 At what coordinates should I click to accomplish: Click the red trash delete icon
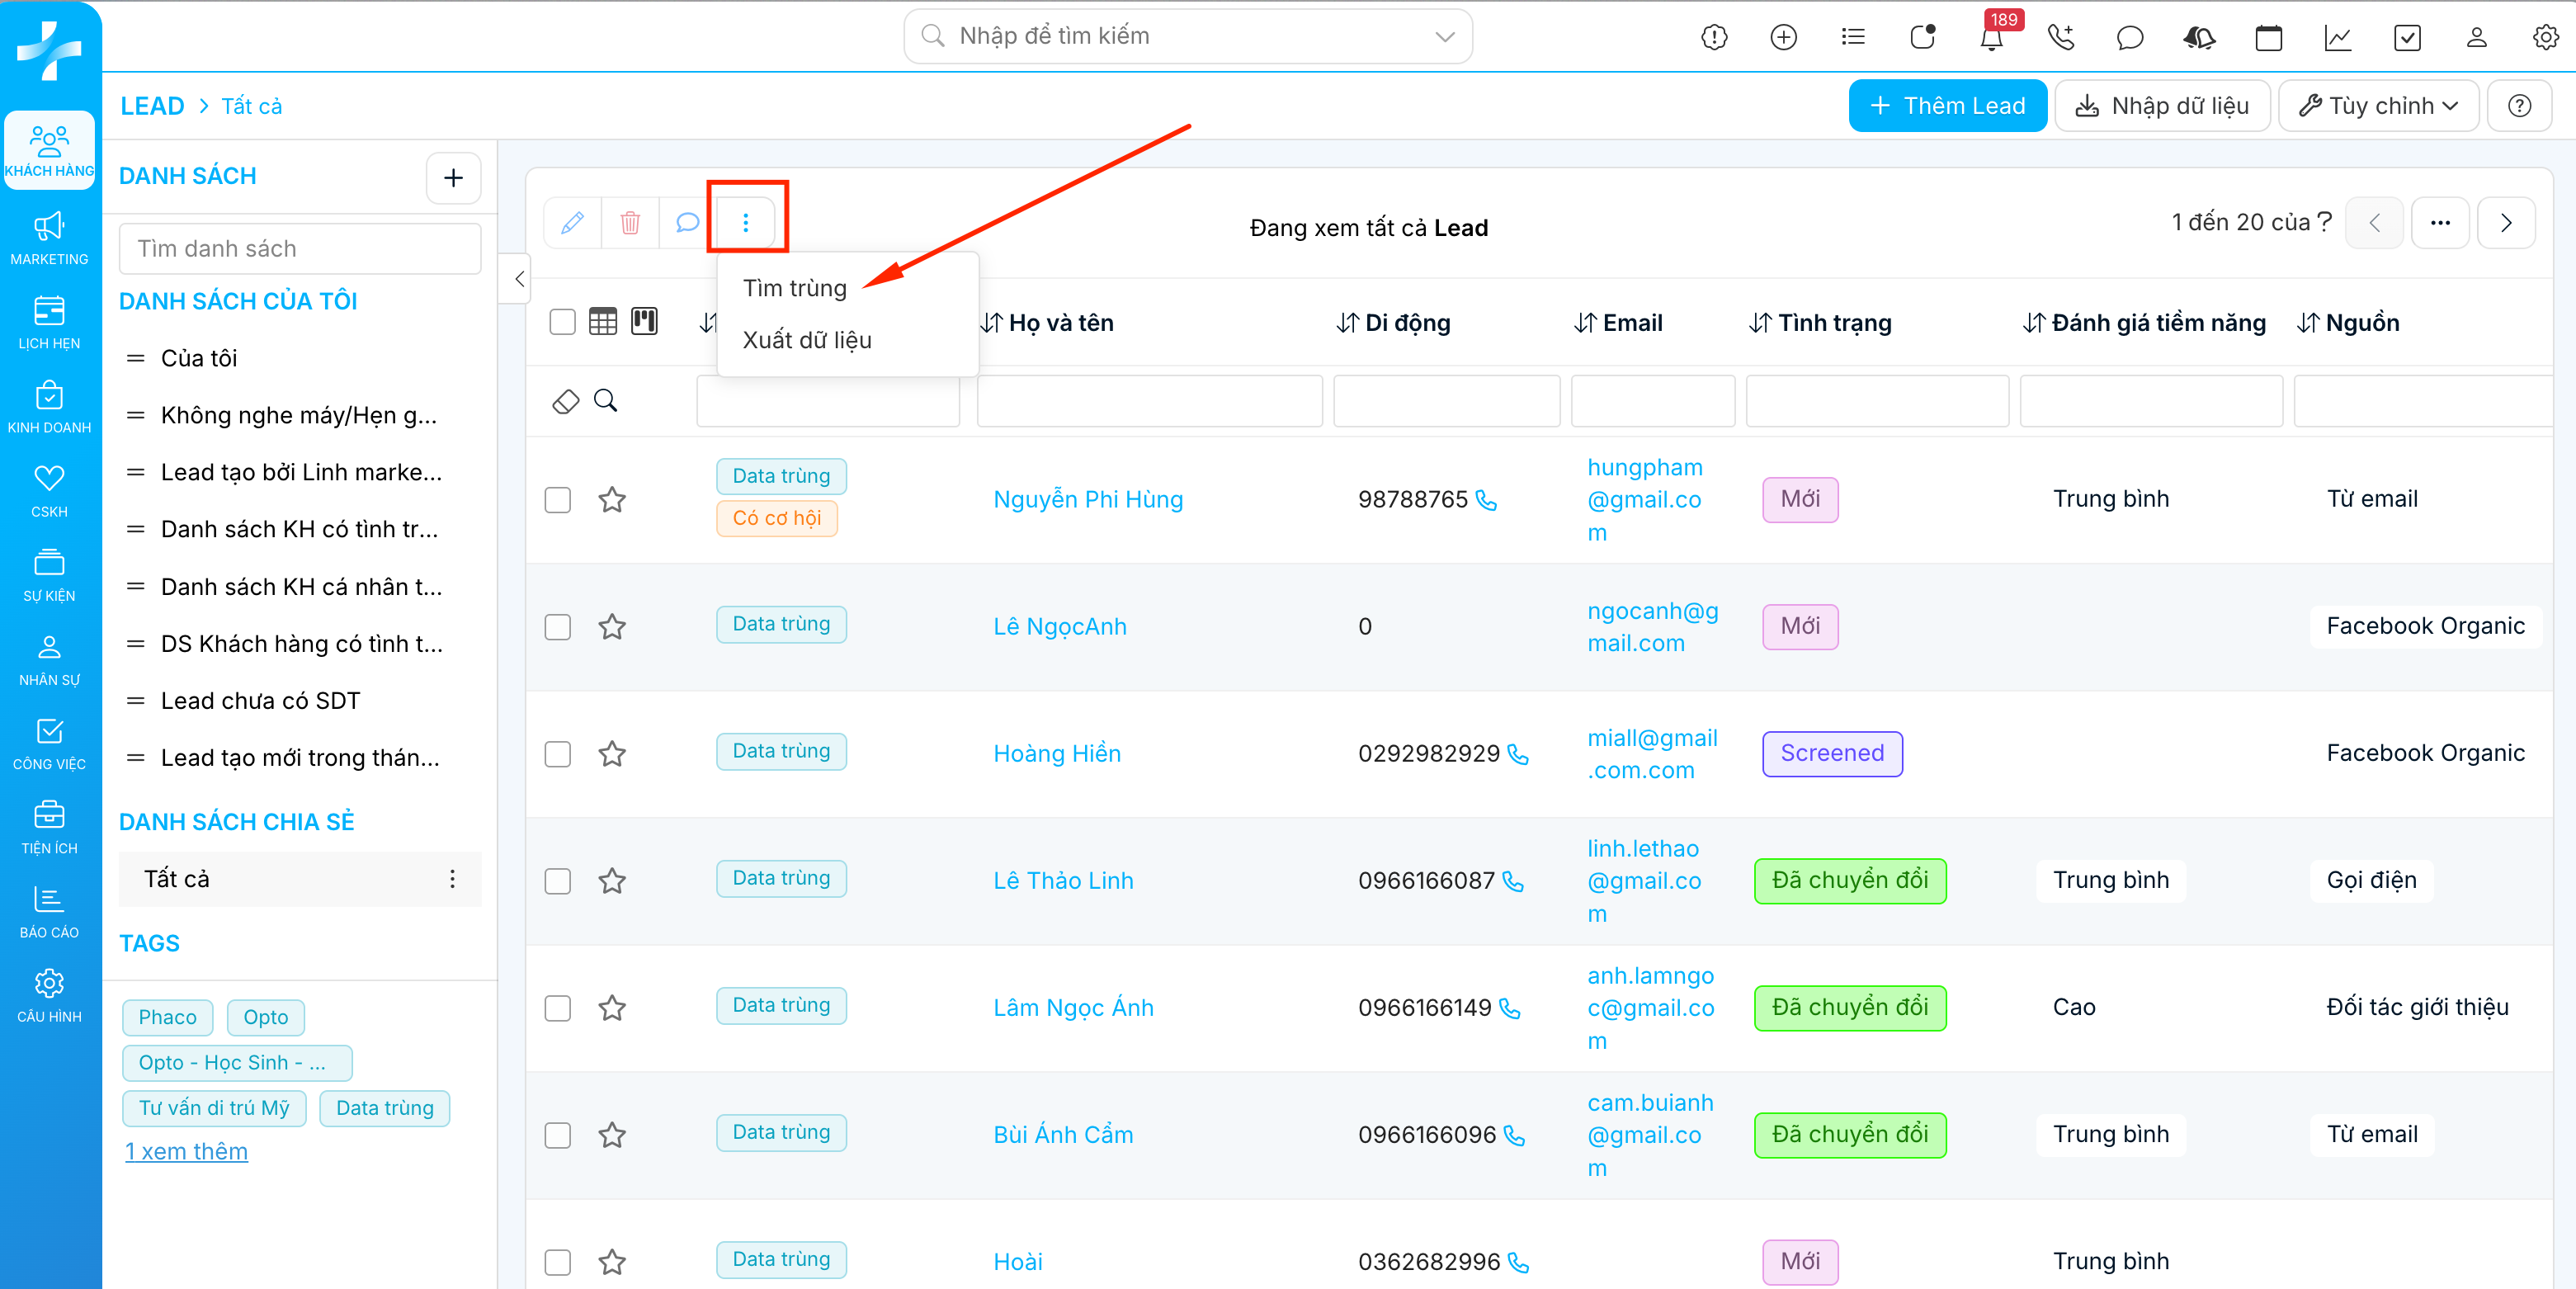pyautogui.click(x=630, y=222)
